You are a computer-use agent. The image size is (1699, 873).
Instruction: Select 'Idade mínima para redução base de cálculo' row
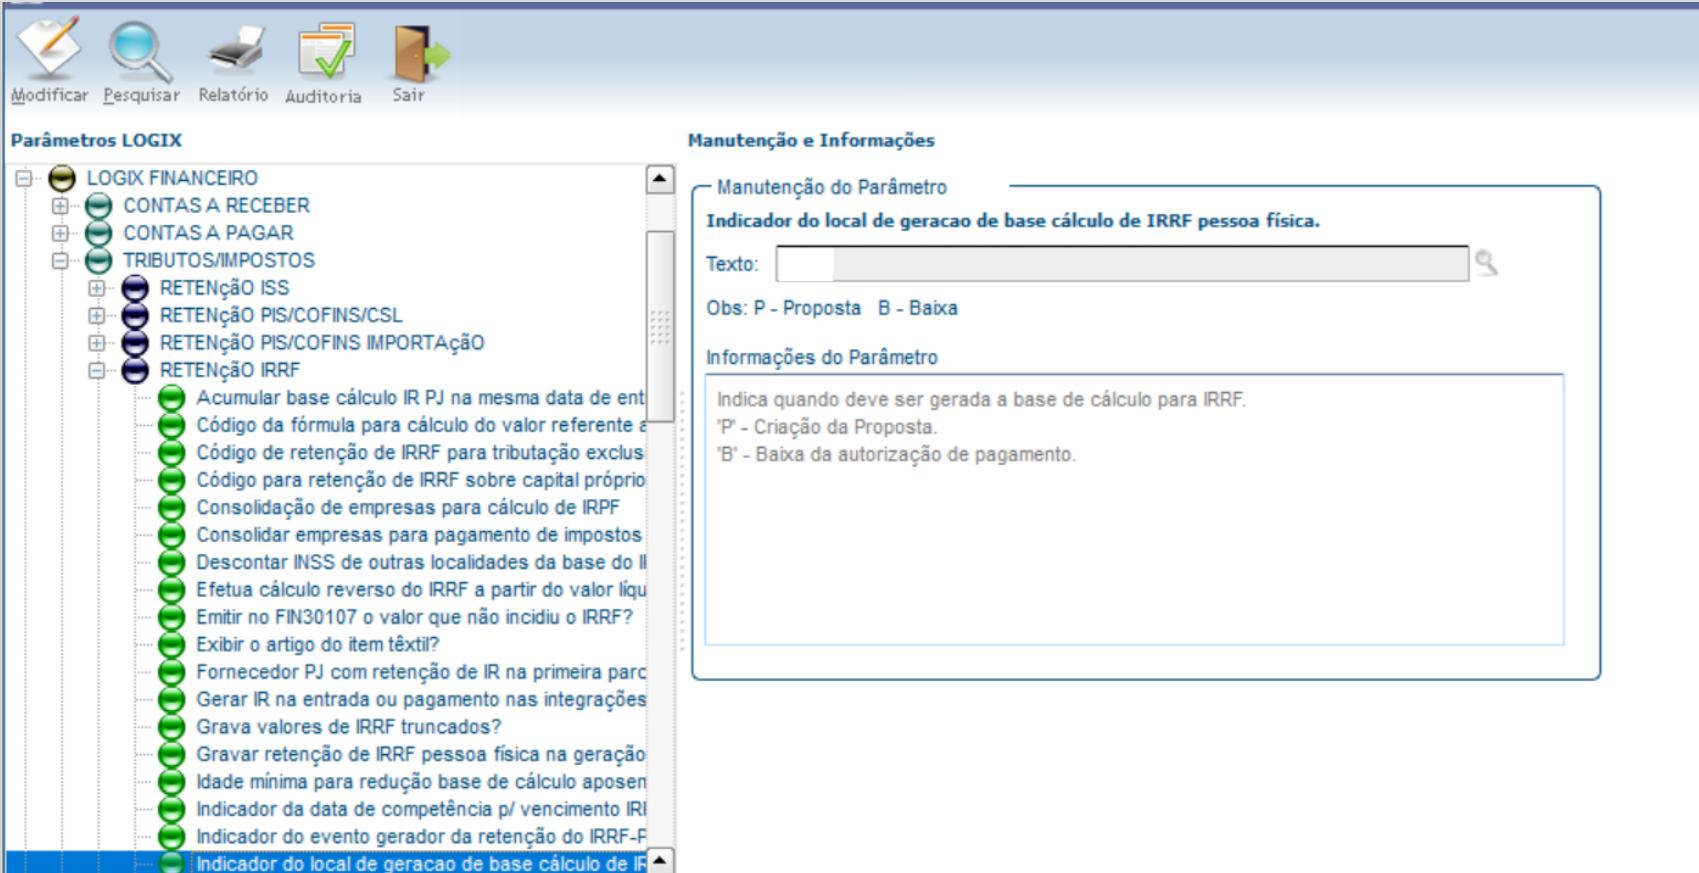[420, 782]
